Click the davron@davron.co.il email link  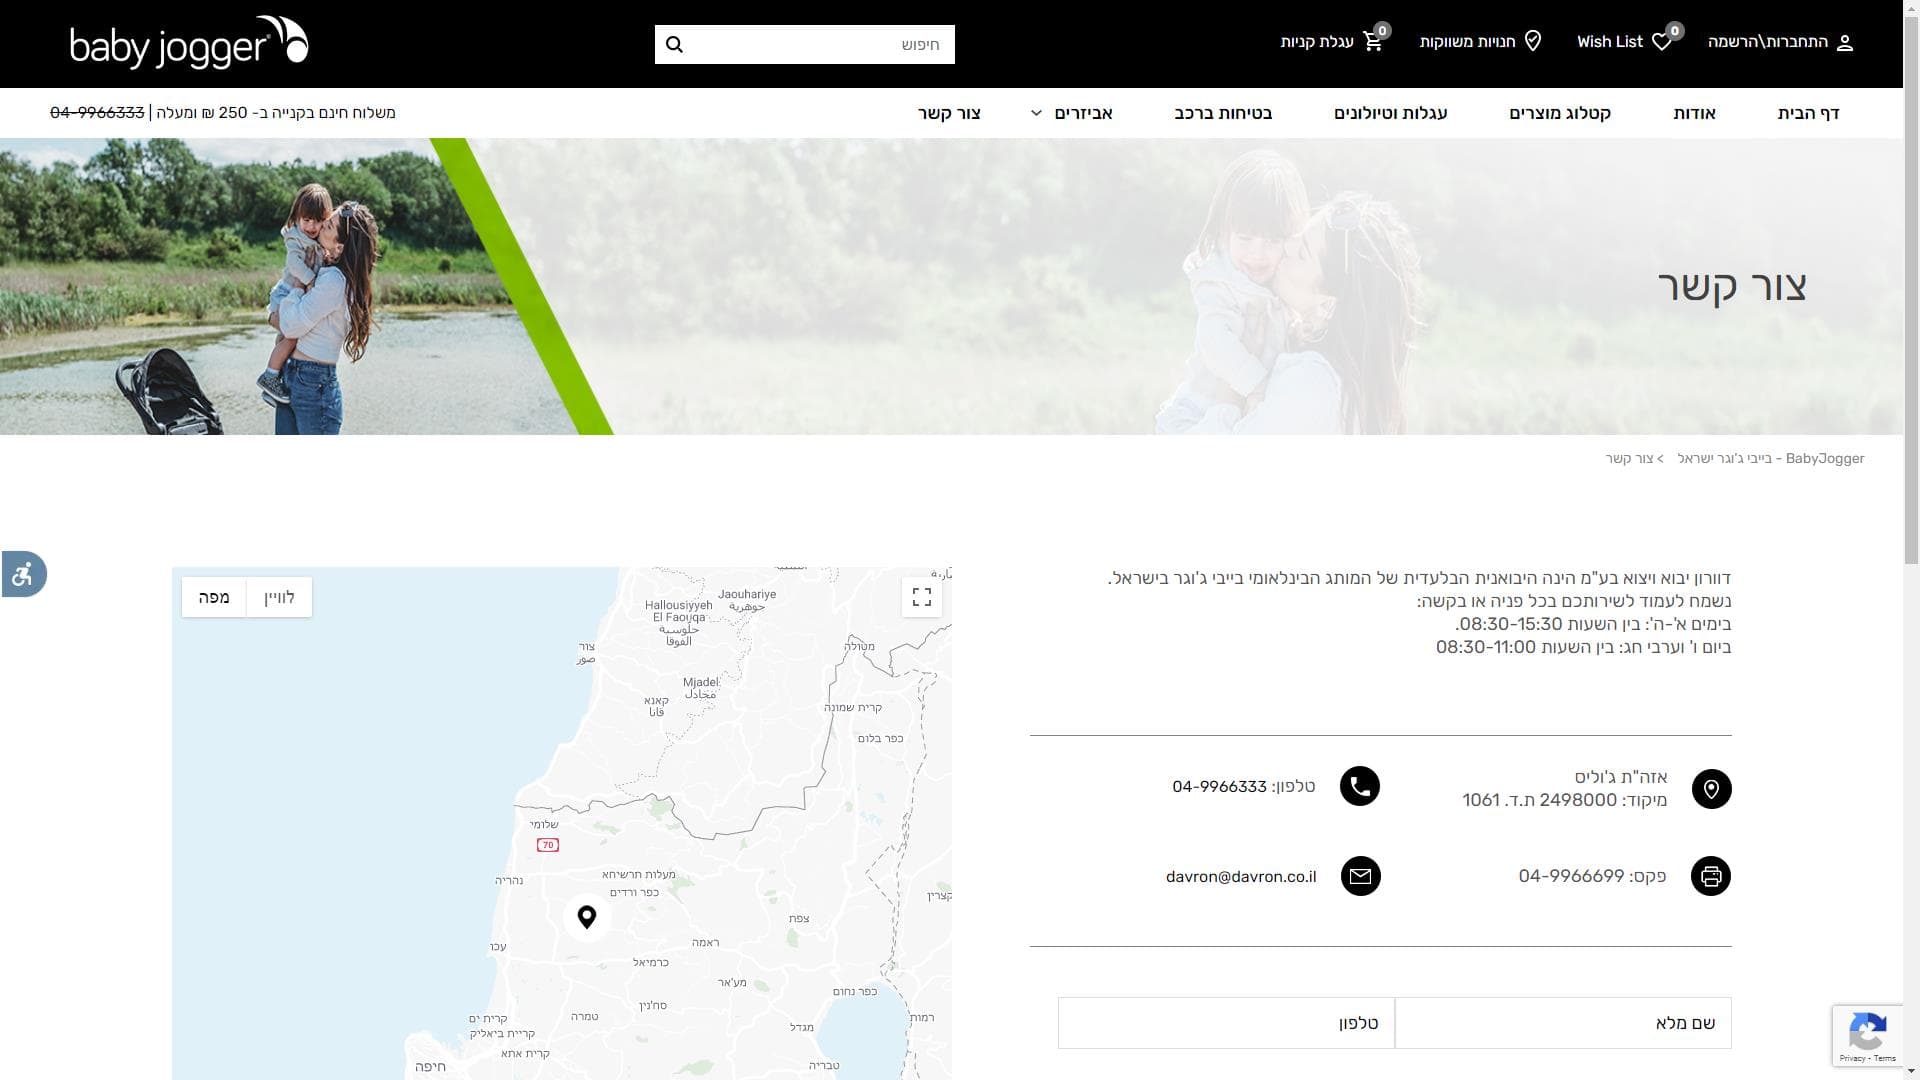point(1240,877)
